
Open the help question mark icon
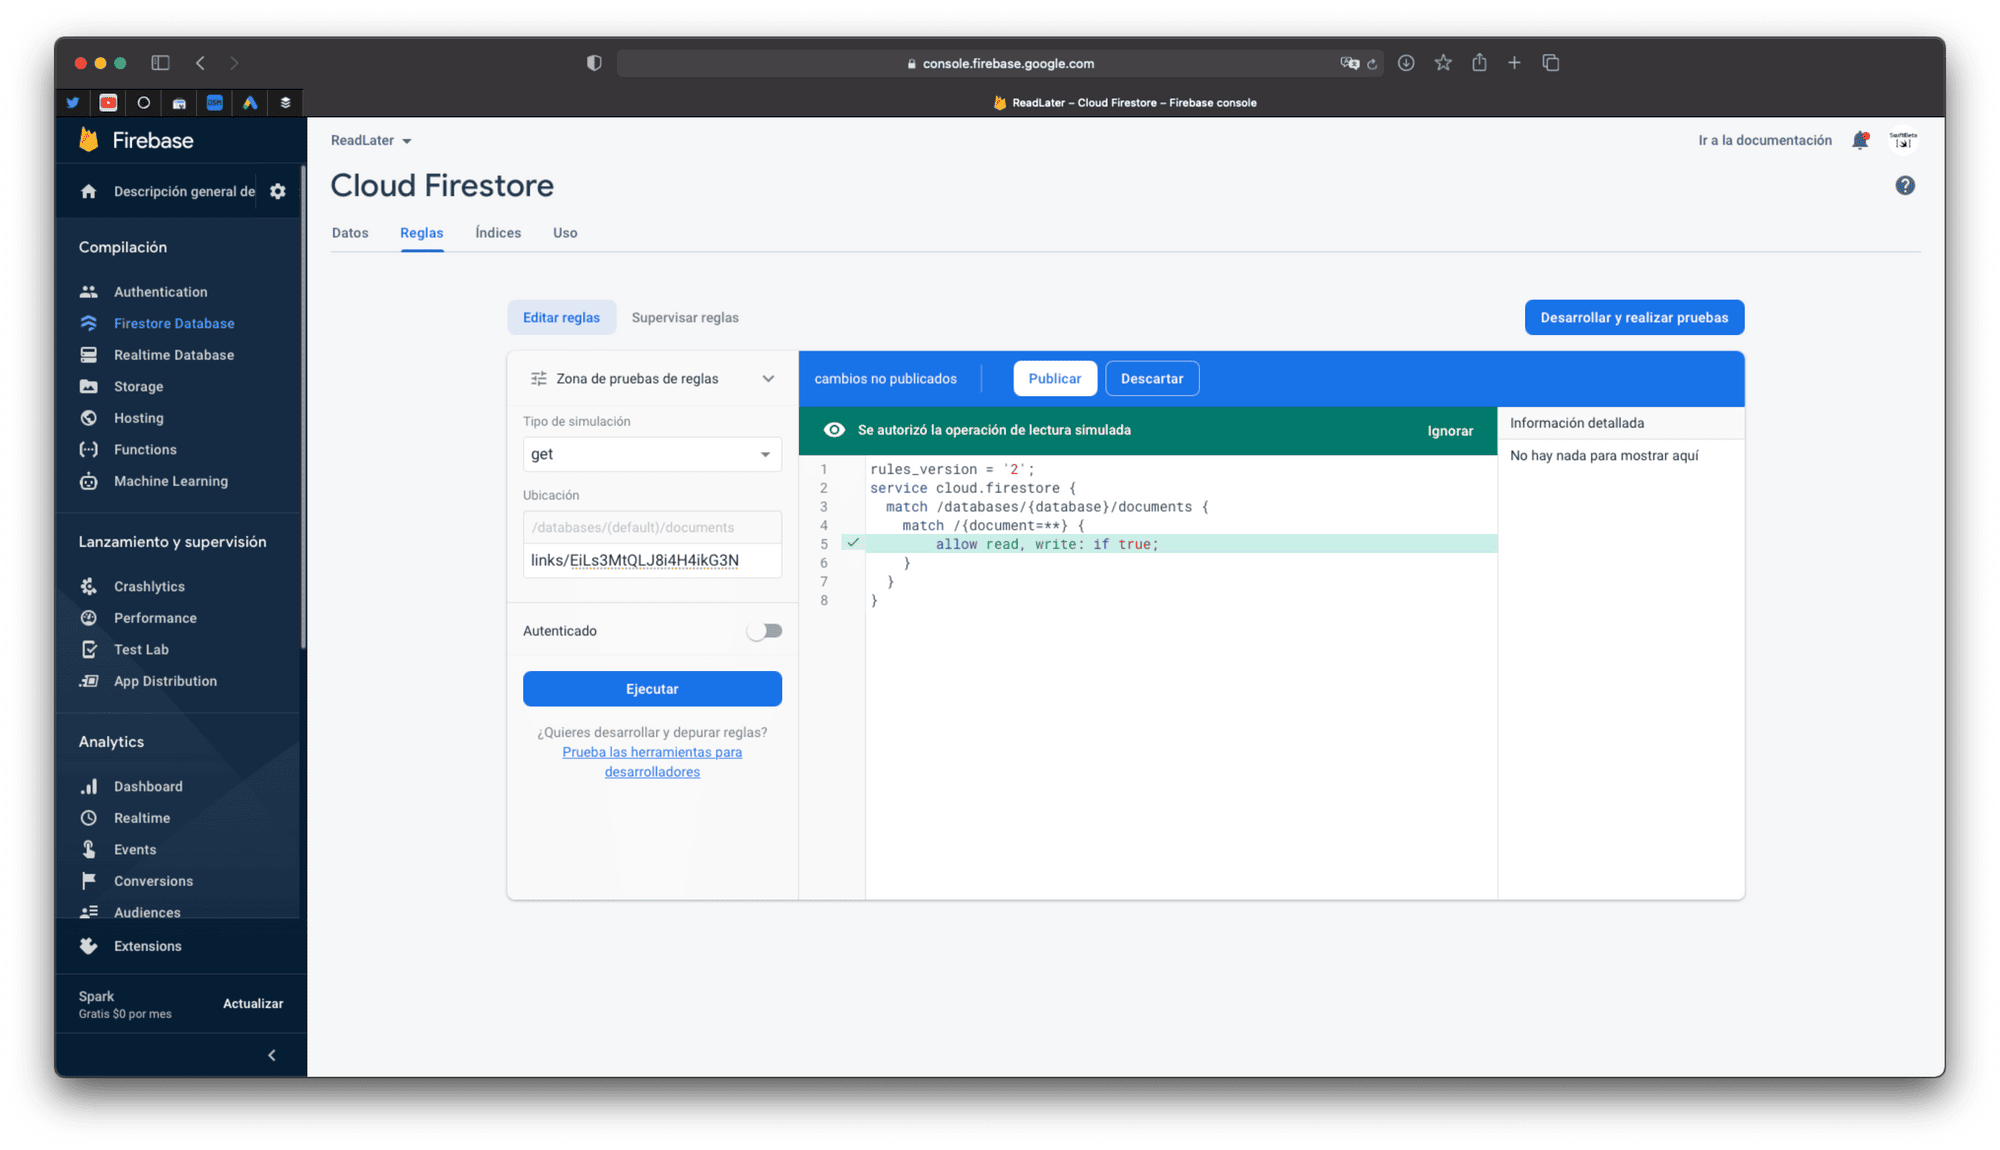[x=1905, y=185]
